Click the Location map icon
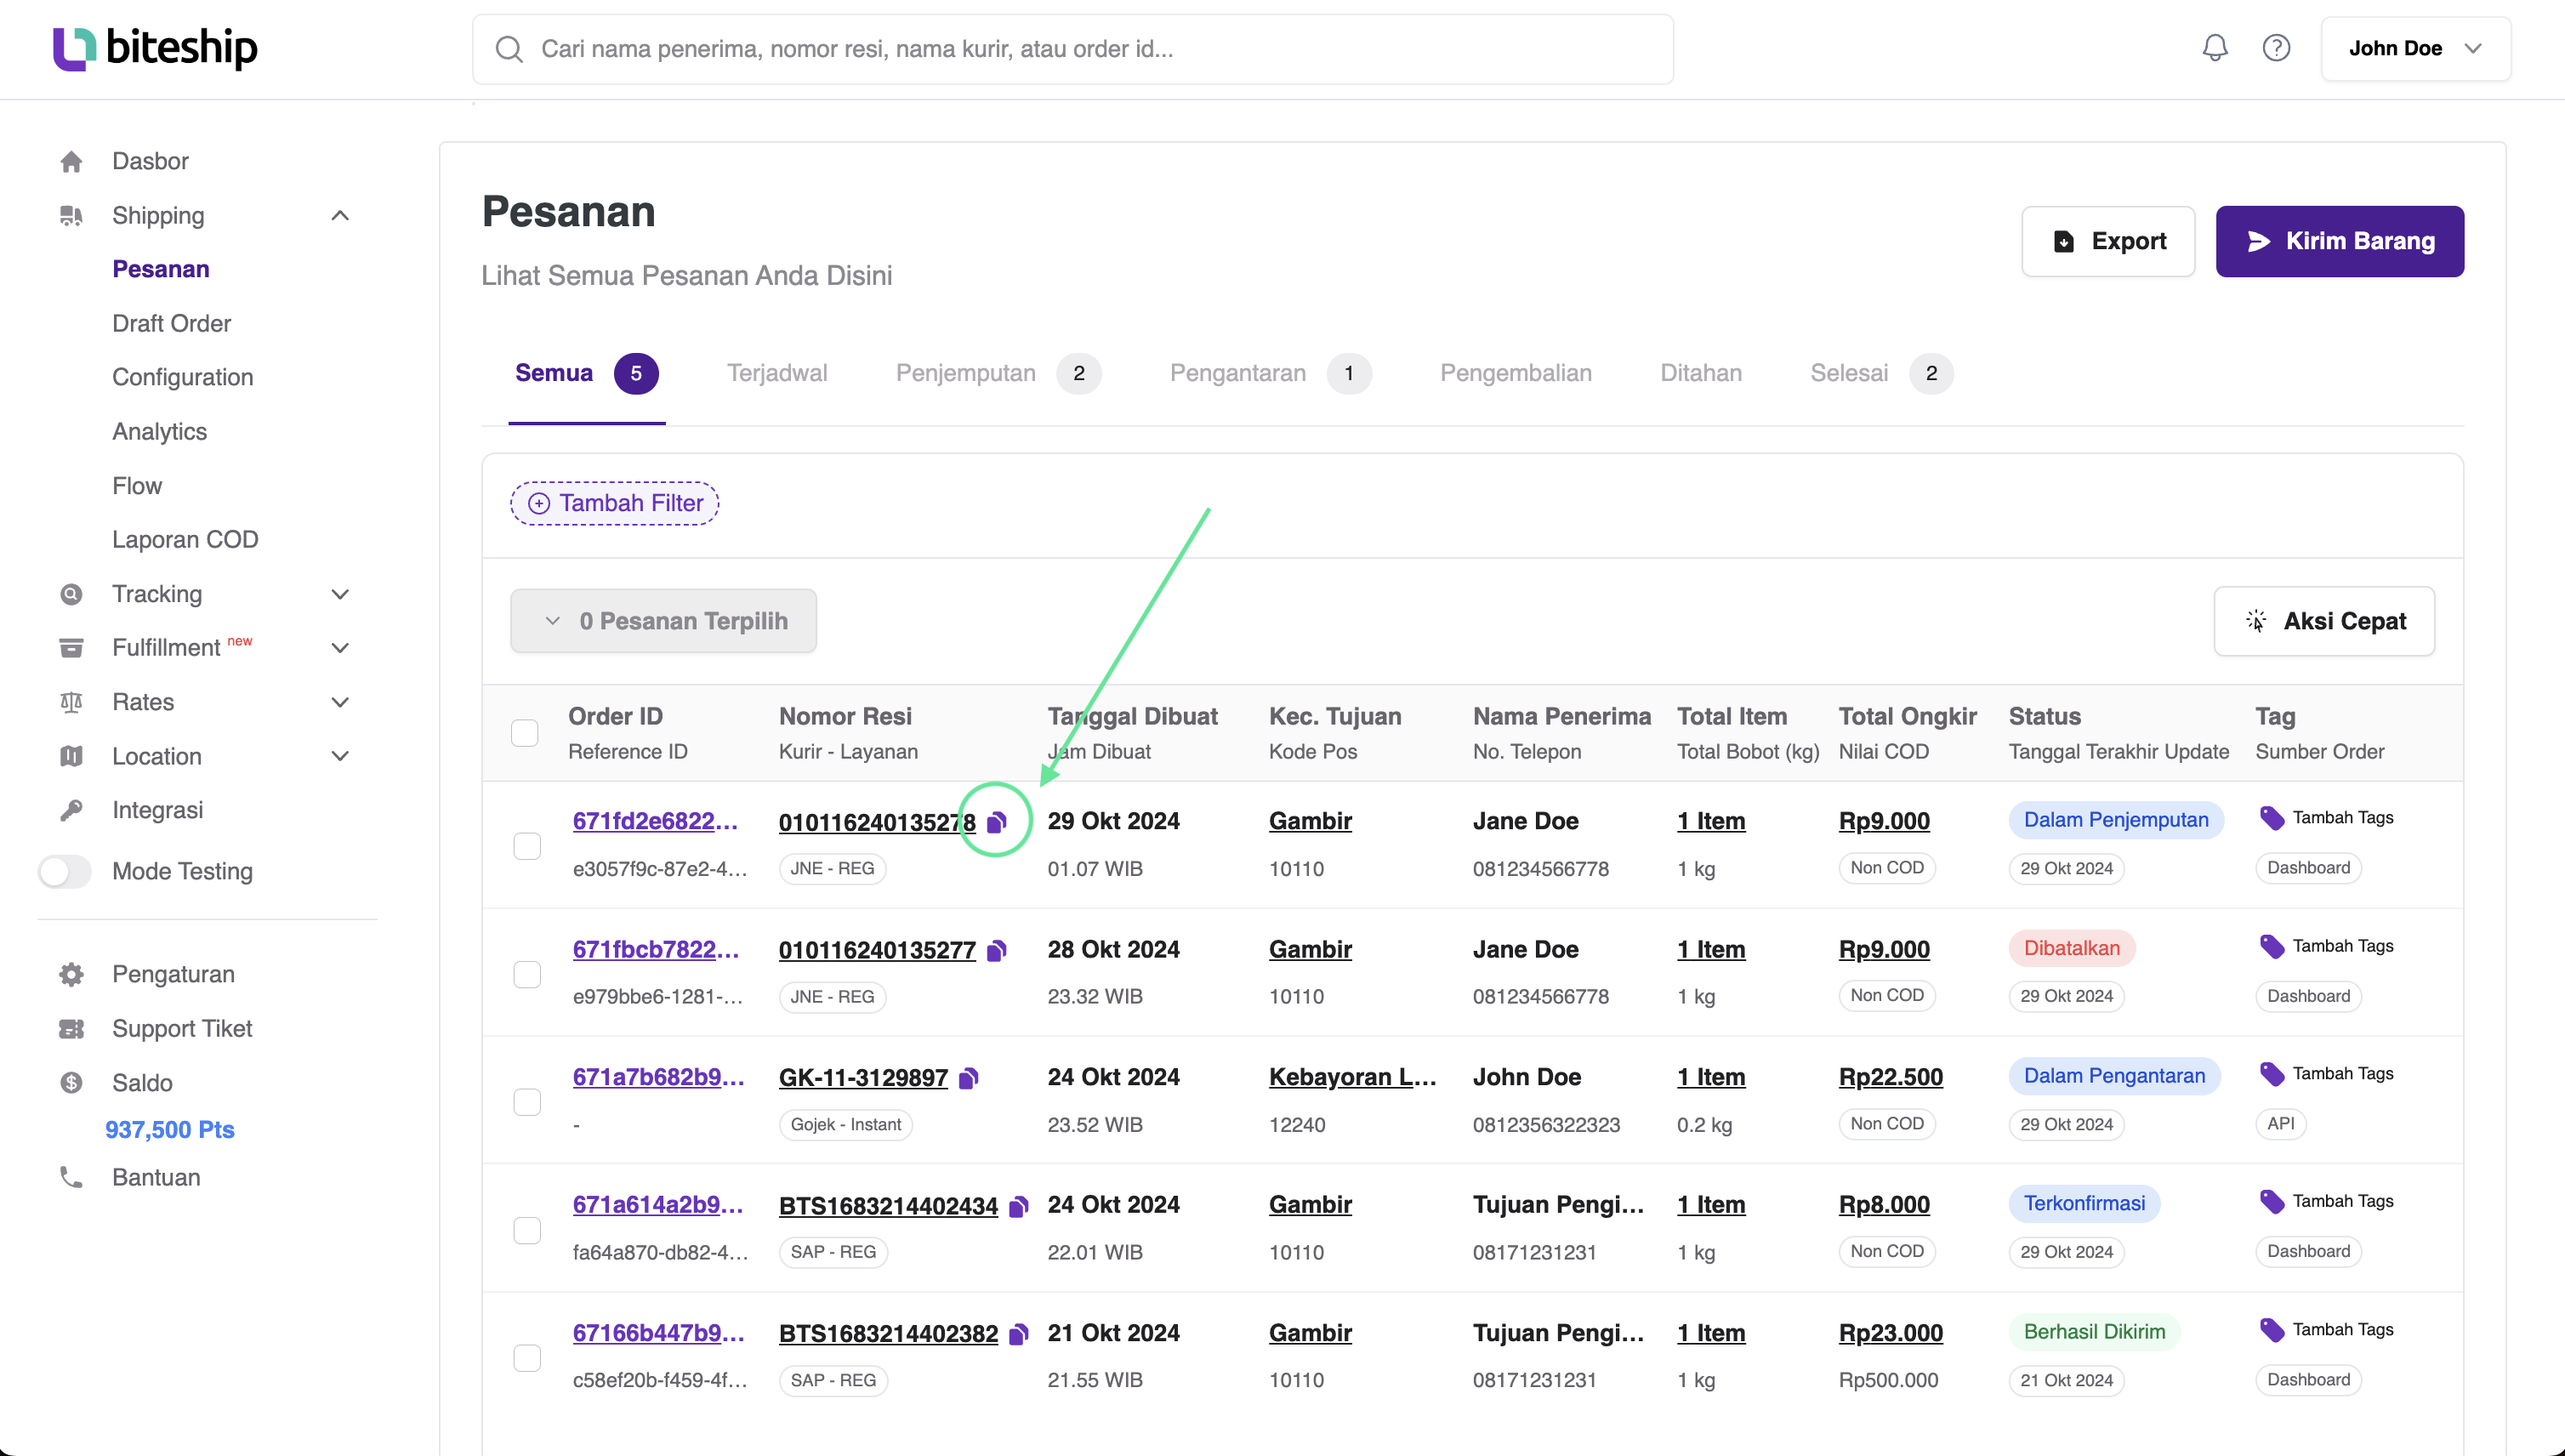2565x1456 pixels. pos(71,756)
